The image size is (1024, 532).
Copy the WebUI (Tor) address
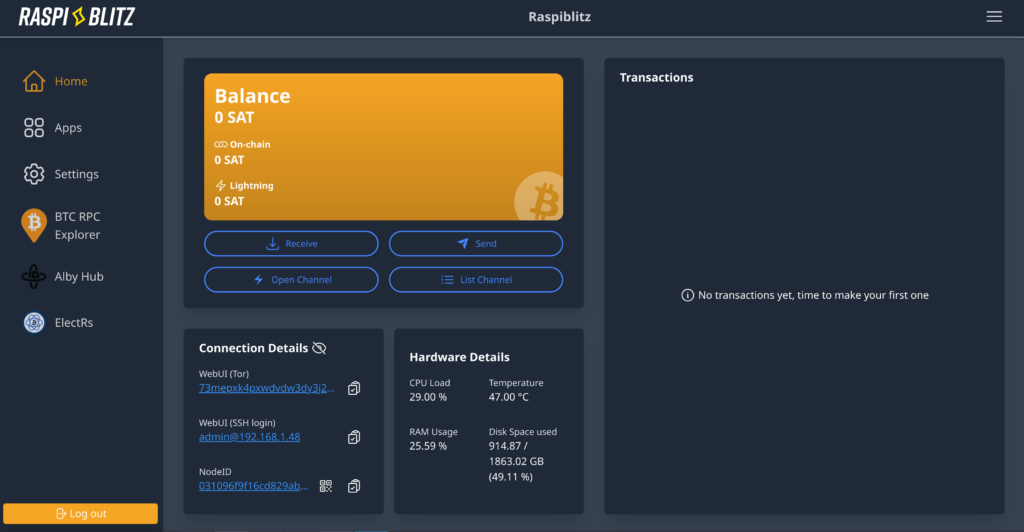click(354, 388)
